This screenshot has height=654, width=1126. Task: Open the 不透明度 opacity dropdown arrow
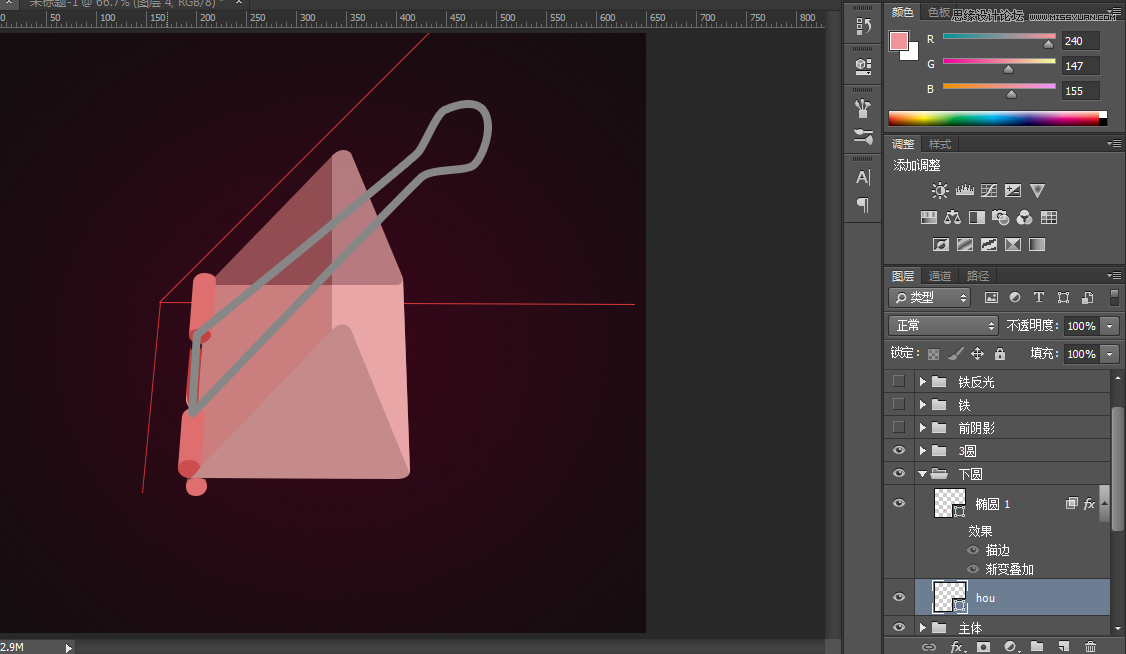click(1110, 326)
